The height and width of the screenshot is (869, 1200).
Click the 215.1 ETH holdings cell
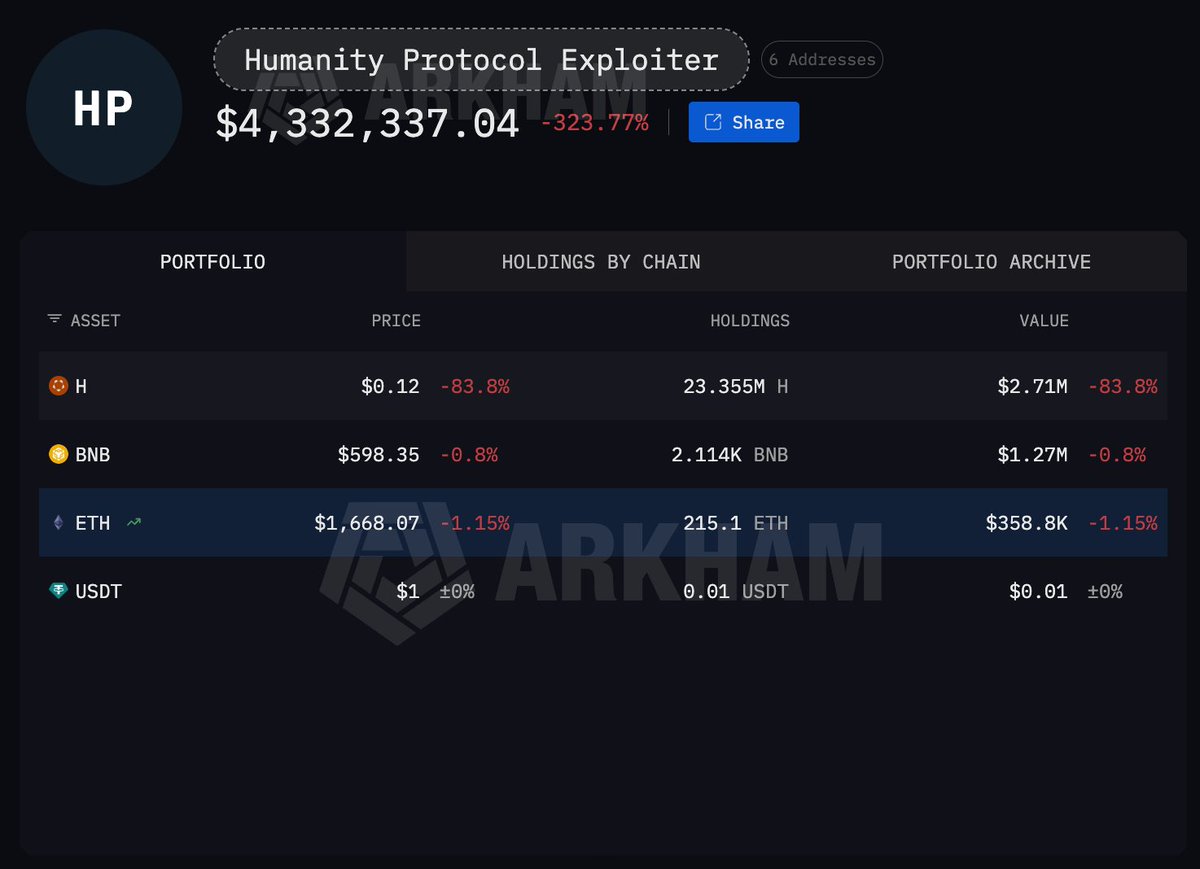point(736,523)
